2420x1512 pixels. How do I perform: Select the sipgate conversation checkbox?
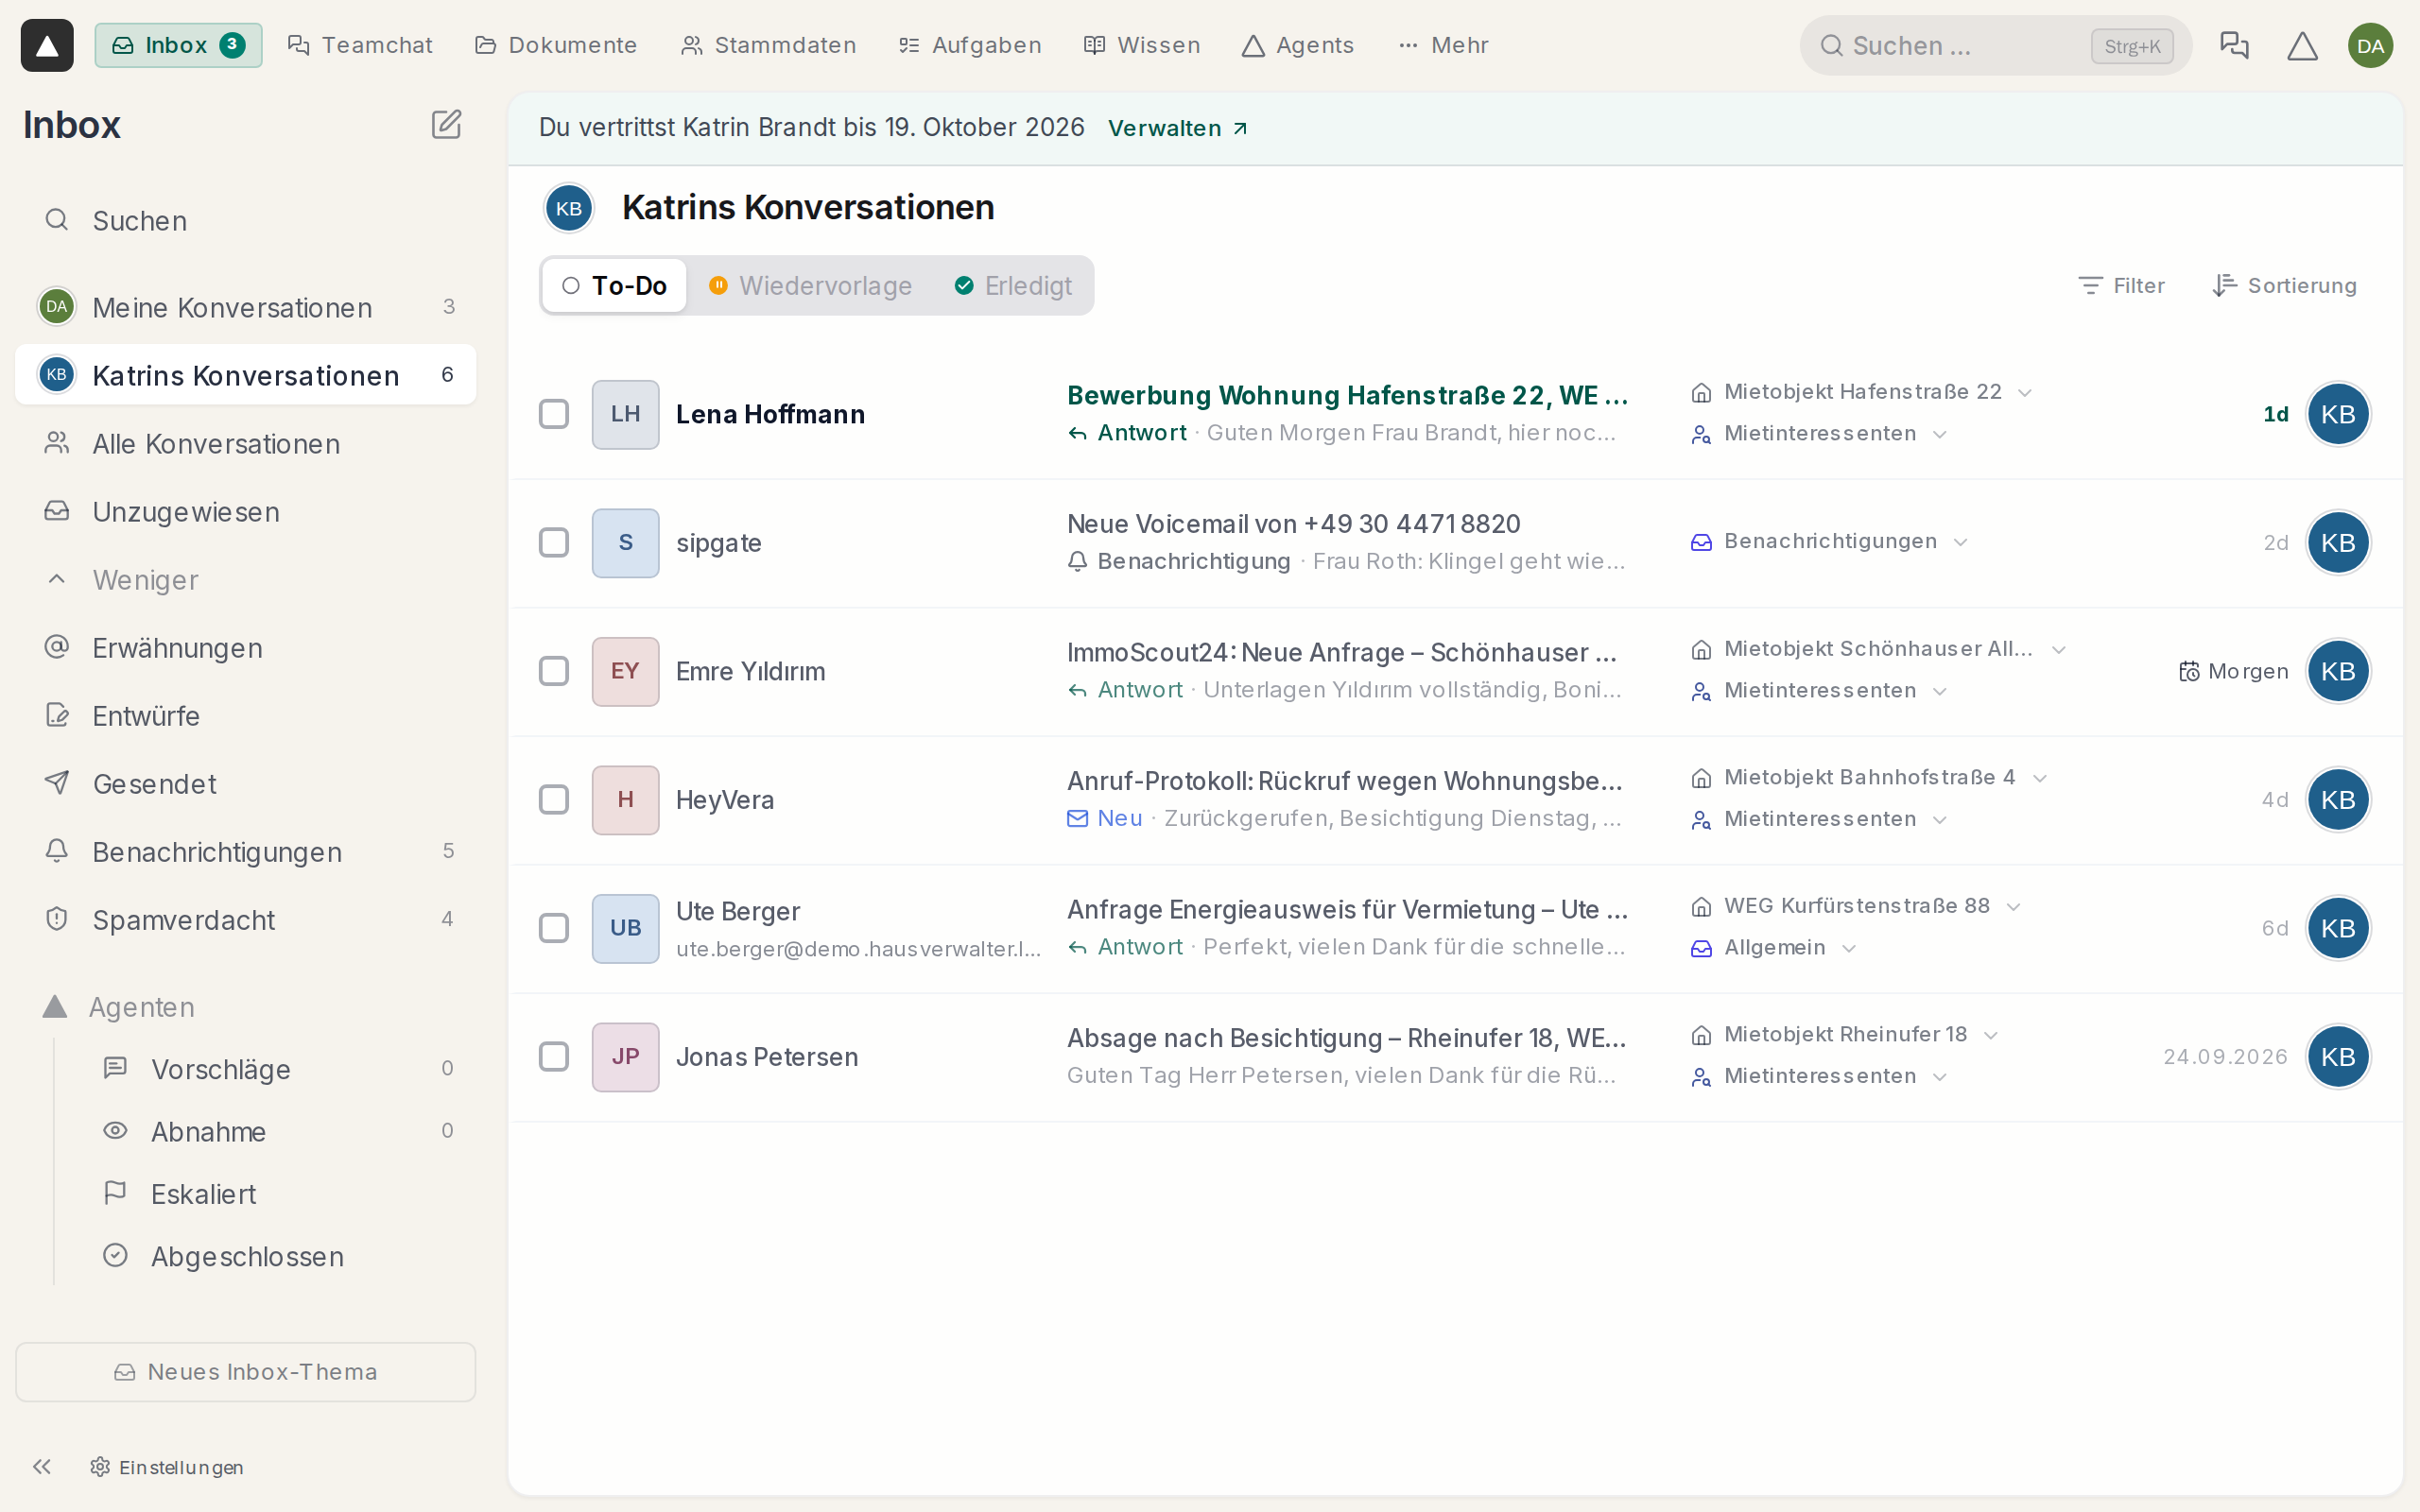point(554,542)
